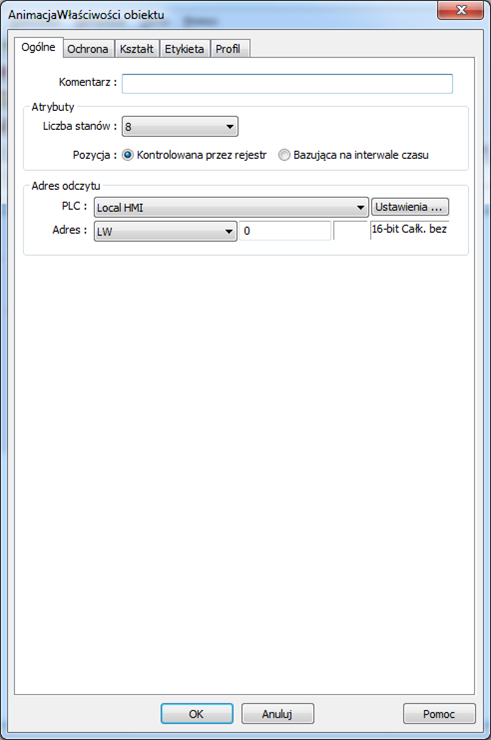Open the Profil tab

[229, 49]
